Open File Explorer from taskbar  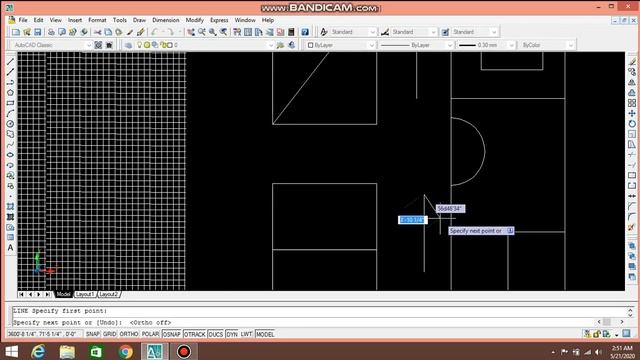67,351
